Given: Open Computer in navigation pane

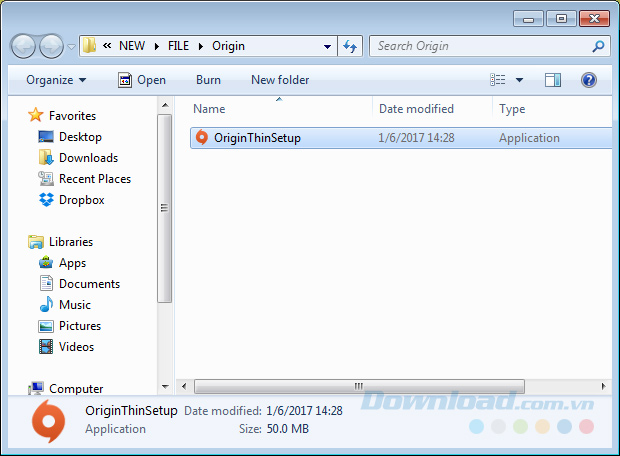Looking at the screenshot, I should (76, 389).
